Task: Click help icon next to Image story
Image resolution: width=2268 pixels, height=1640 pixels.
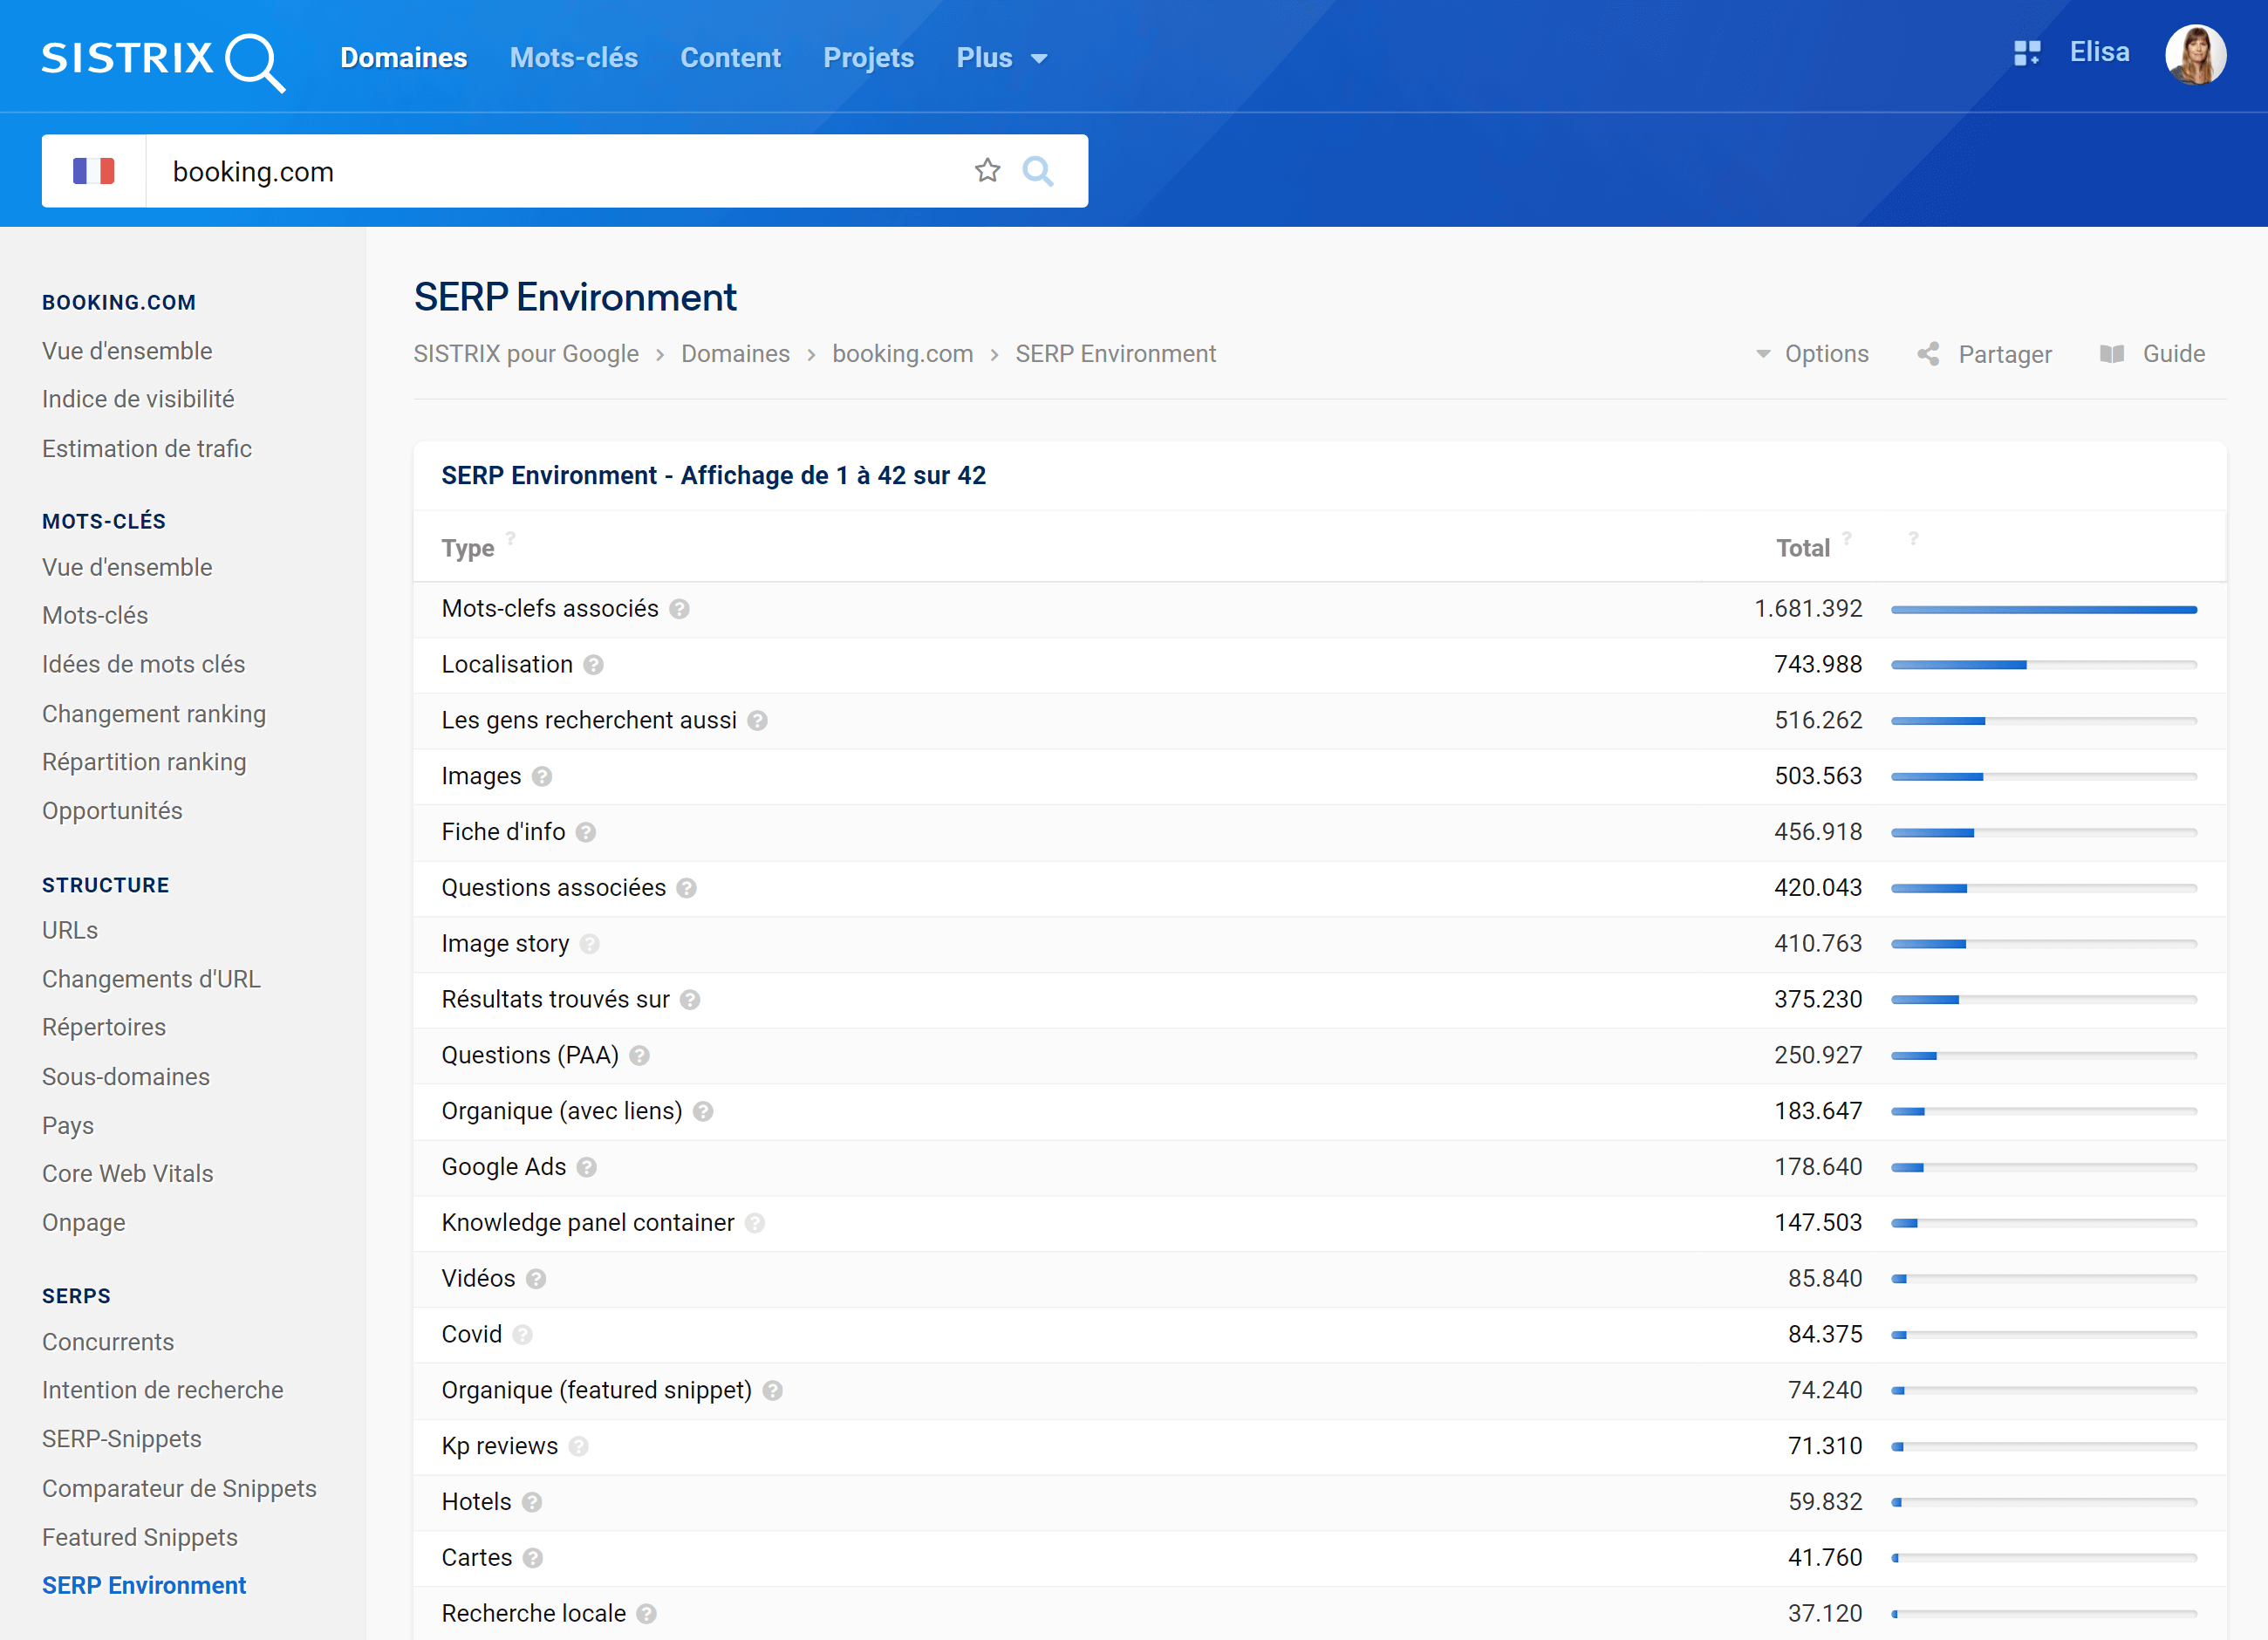Action: (x=590, y=944)
